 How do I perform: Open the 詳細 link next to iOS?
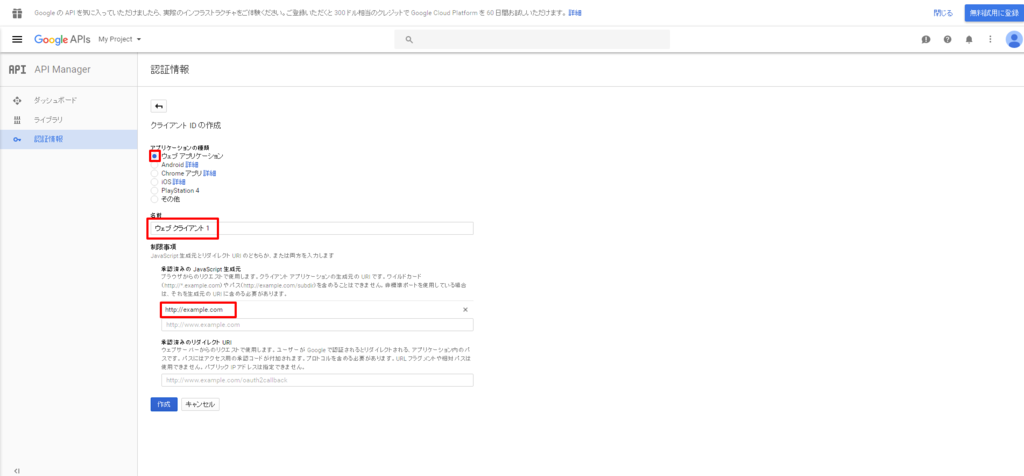[179, 182]
